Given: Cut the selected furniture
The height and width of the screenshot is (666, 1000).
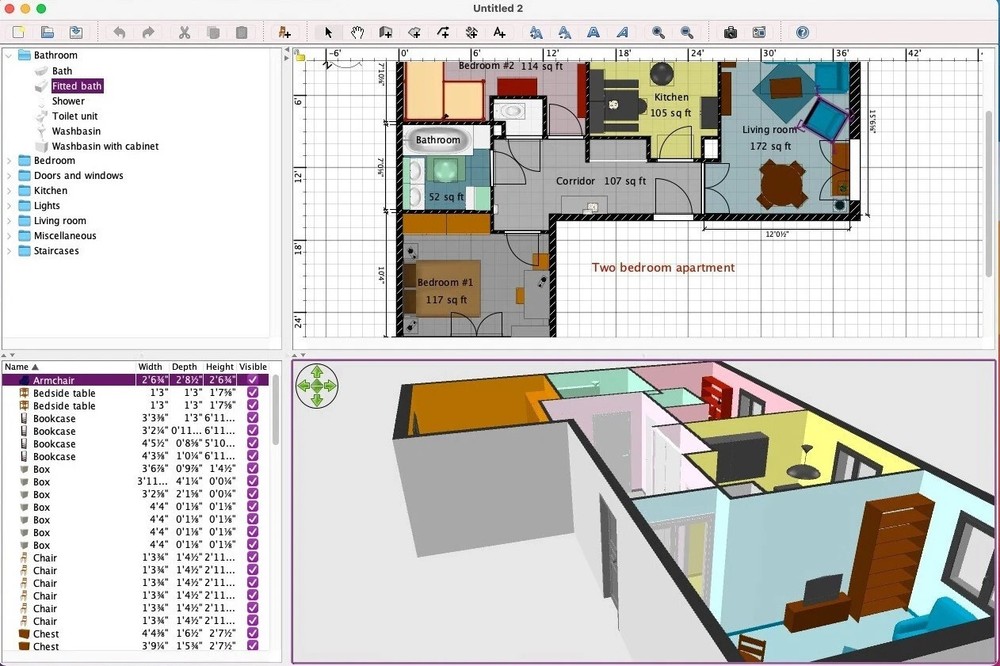Looking at the screenshot, I should pos(184,32).
